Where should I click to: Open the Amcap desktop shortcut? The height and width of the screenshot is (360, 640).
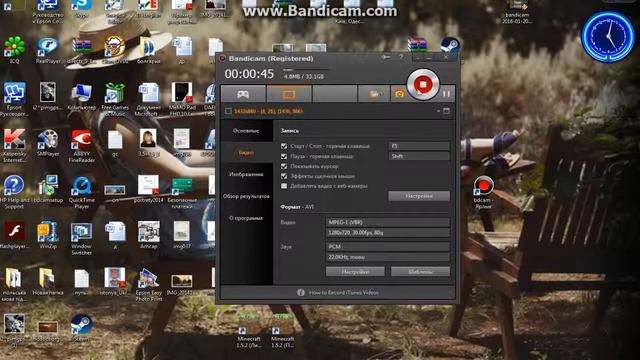click(149, 236)
